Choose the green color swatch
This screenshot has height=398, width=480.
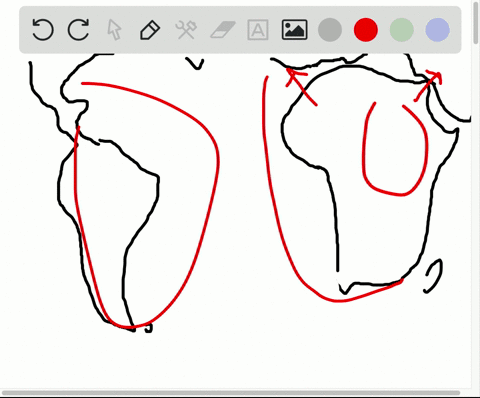click(x=402, y=30)
